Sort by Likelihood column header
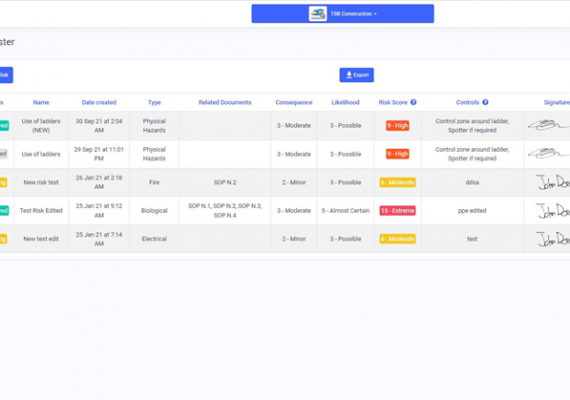This screenshot has width=570, height=400. coord(345,103)
